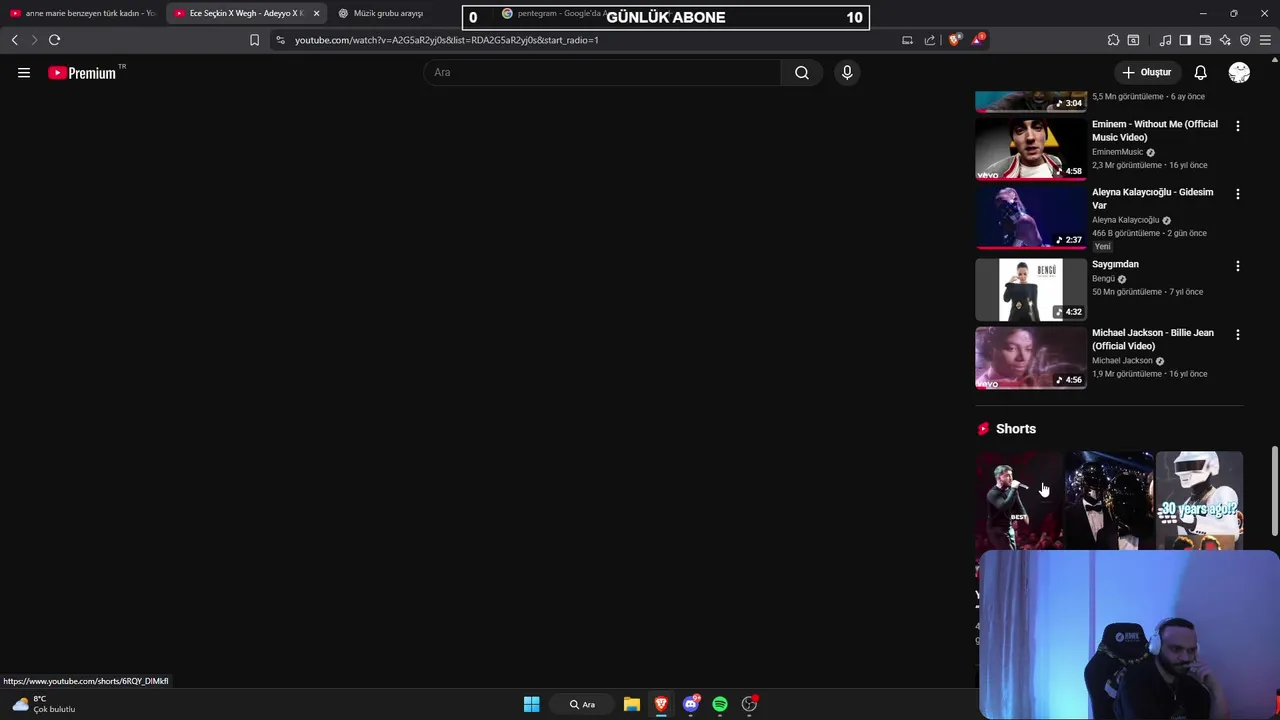Open options for Eminem Without Me video
This screenshot has height=720, width=1280.
[x=1238, y=126]
